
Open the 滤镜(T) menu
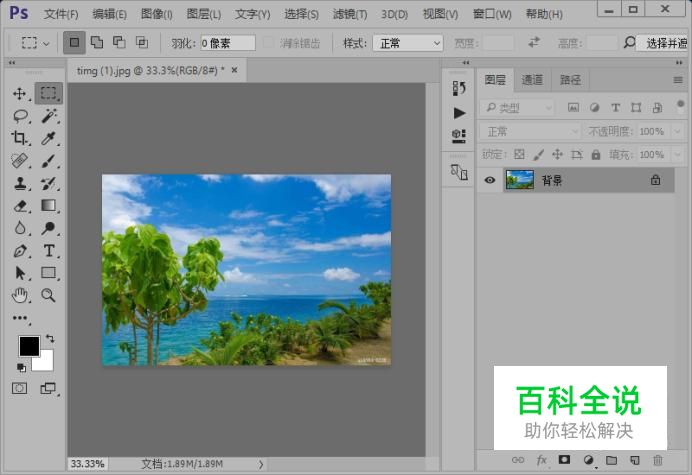point(349,14)
